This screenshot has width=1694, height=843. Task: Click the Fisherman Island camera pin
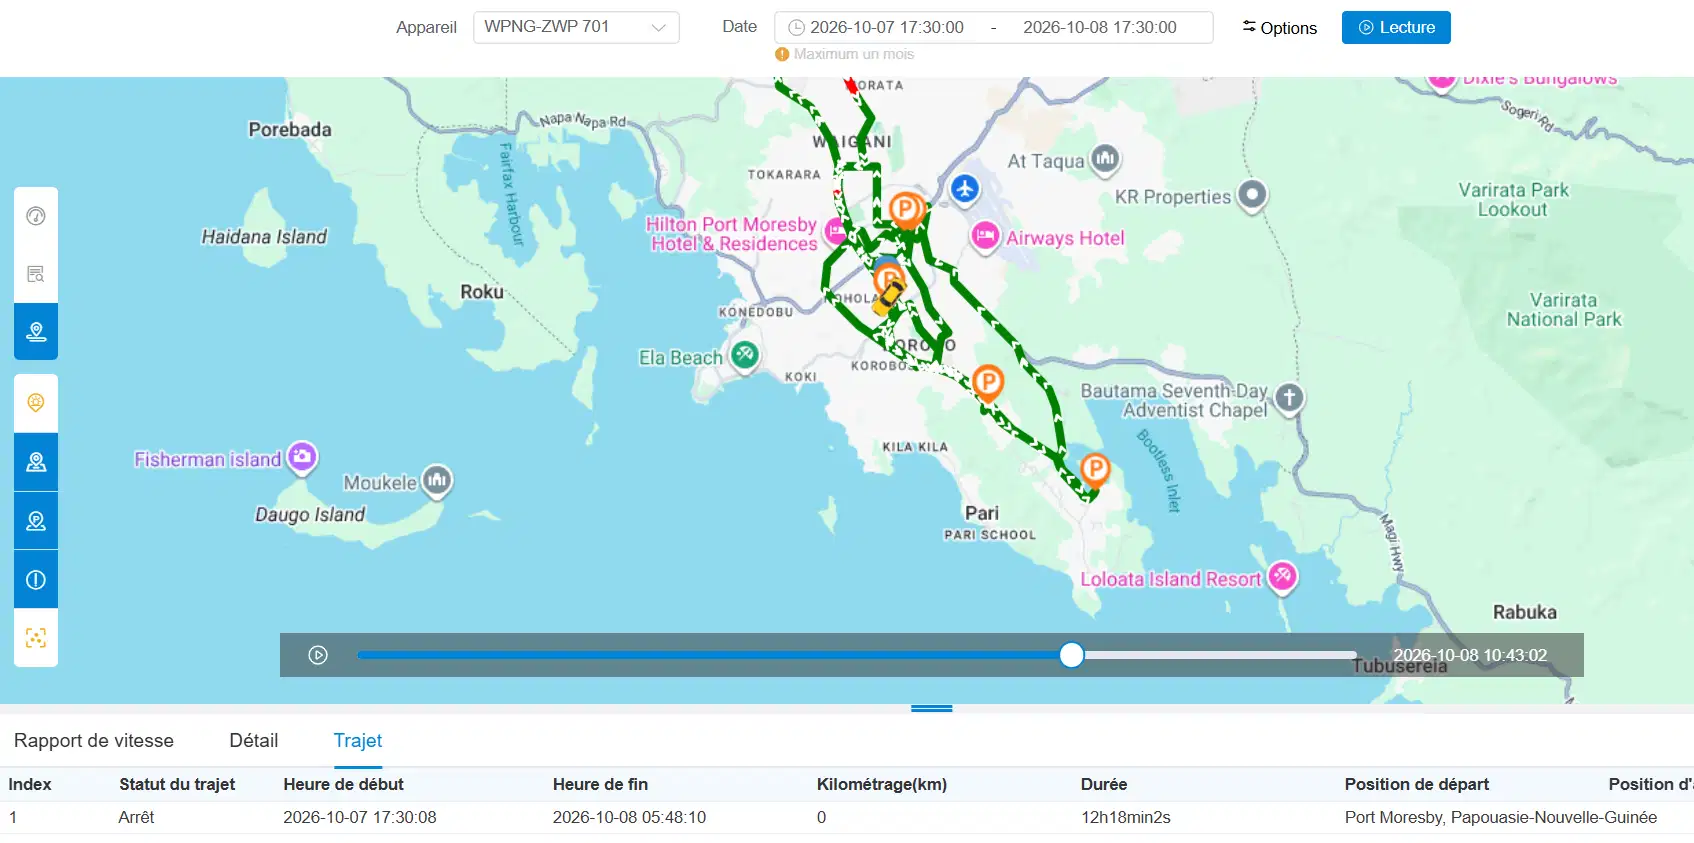point(302,457)
